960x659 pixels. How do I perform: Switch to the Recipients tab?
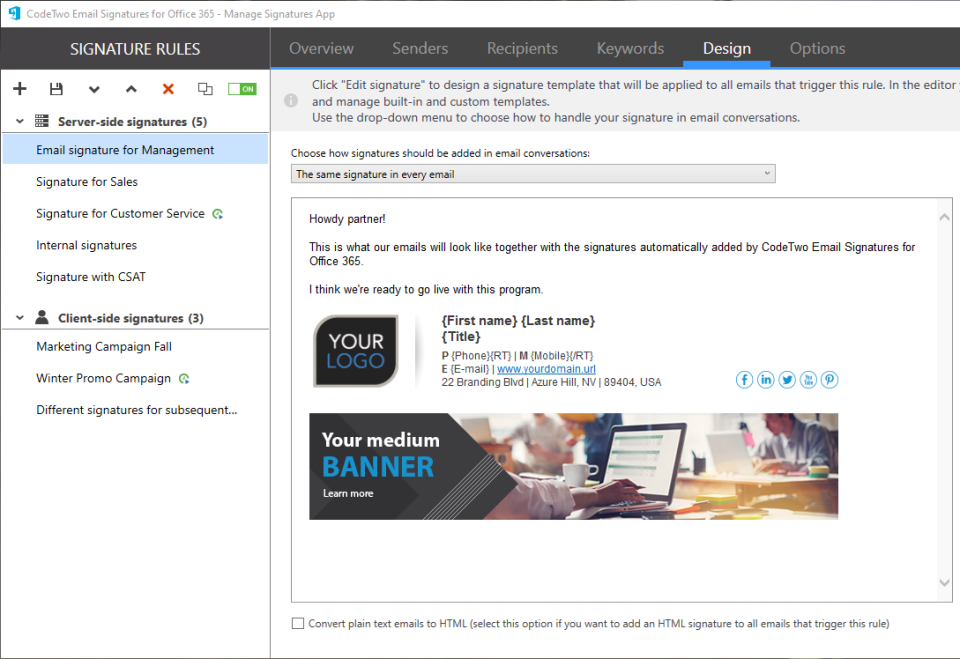[522, 48]
